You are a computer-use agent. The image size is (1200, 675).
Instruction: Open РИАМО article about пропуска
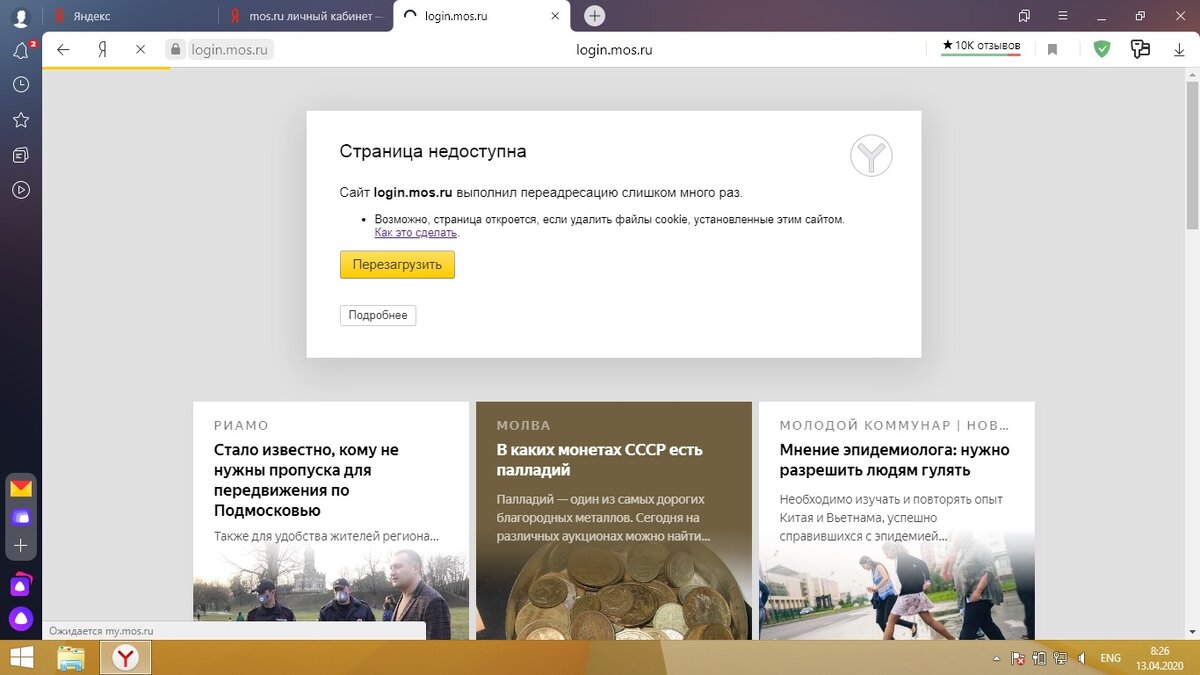tap(306, 480)
